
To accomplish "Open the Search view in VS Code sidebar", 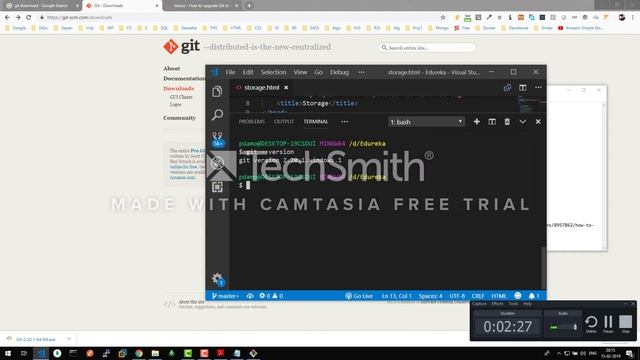I will click(217, 115).
